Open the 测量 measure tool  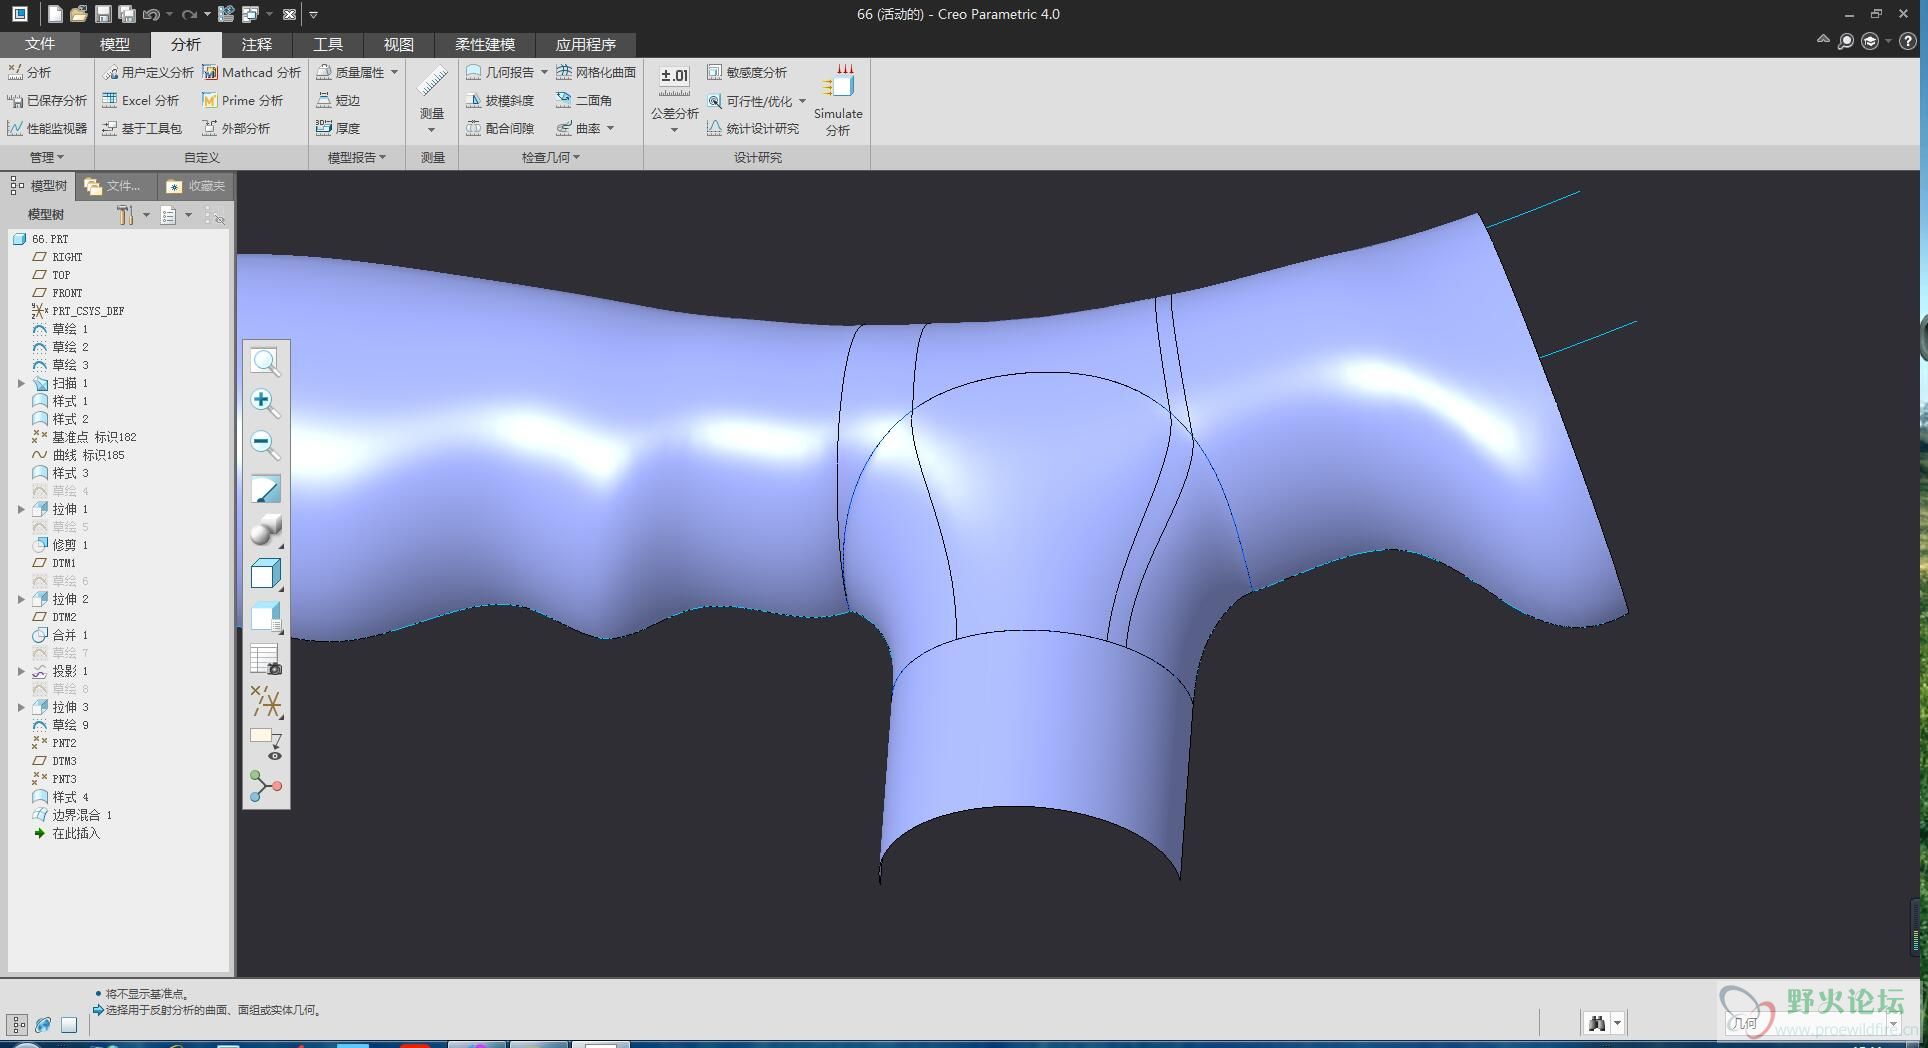[x=432, y=100]
